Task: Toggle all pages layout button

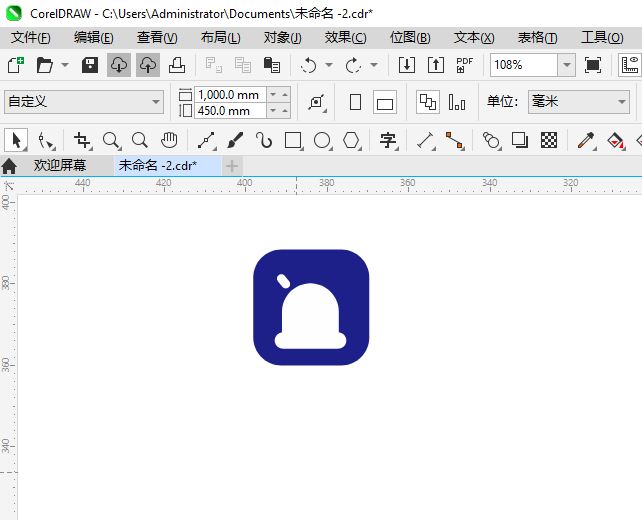Action: pos(428,102)
